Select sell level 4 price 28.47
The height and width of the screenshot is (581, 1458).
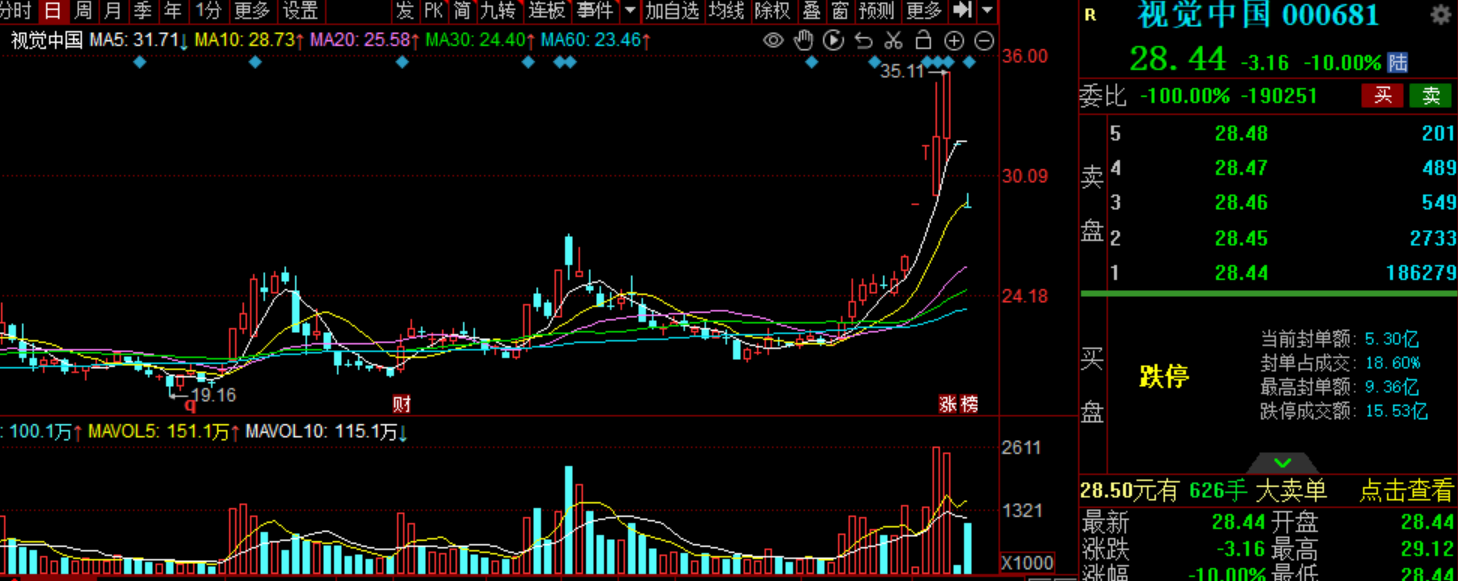click(1241, 169)
